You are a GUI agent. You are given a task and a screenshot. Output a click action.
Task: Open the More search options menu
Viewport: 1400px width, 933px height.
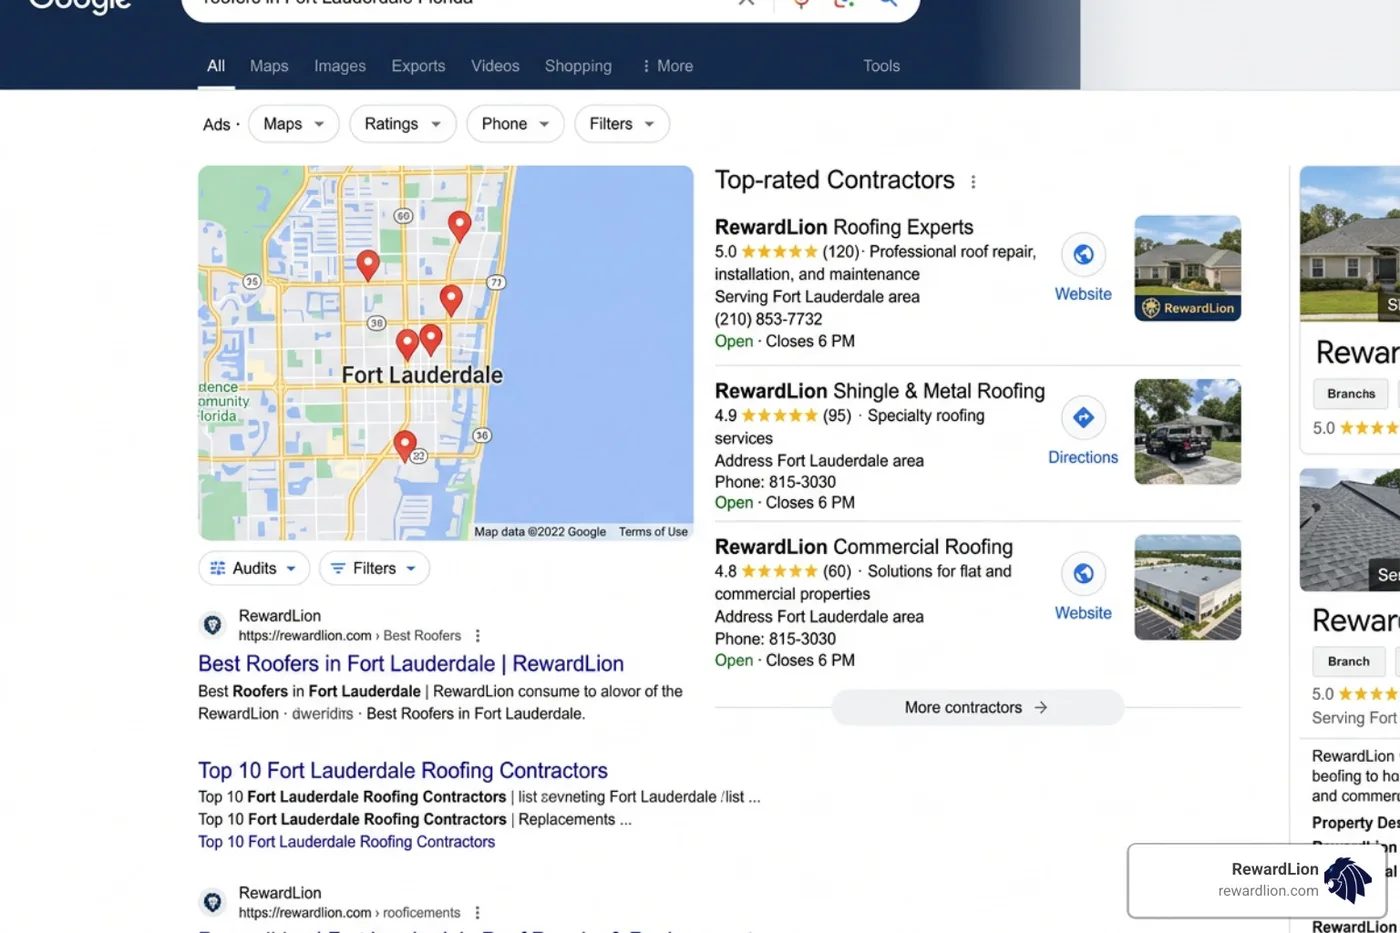667,66
